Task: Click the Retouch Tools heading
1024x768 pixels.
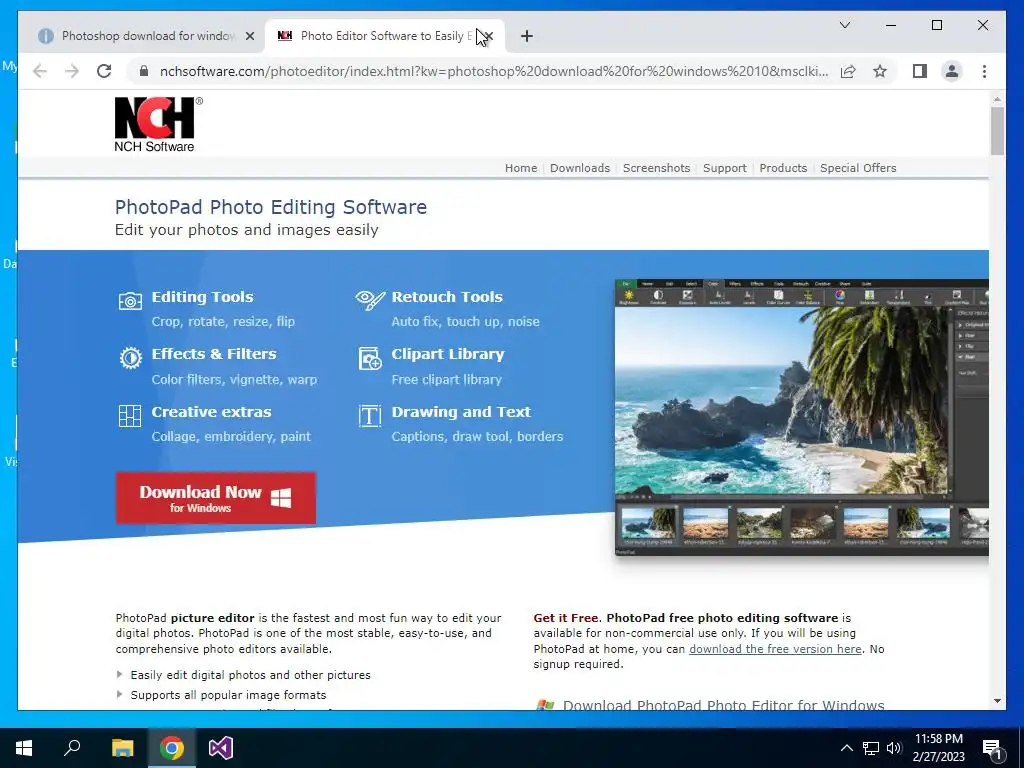Action: point(447,296)
